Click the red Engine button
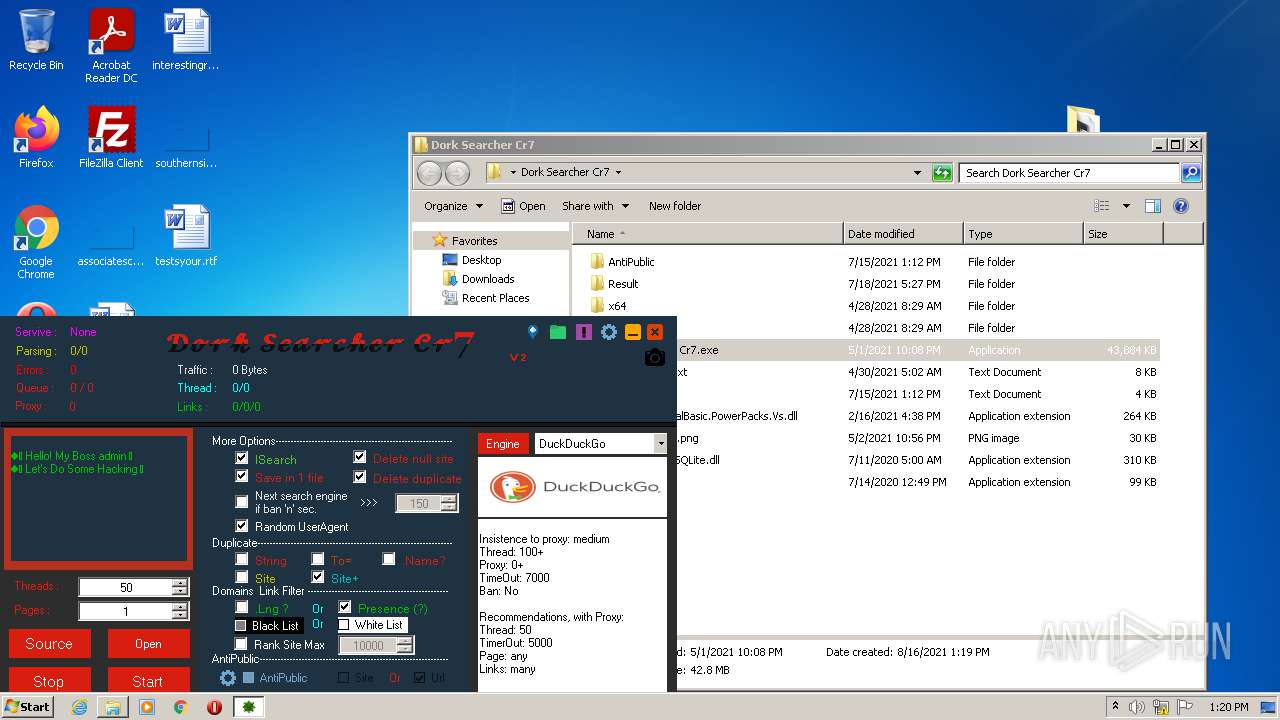Screen dimensions: 1280x720 click(x=503, y=443)
